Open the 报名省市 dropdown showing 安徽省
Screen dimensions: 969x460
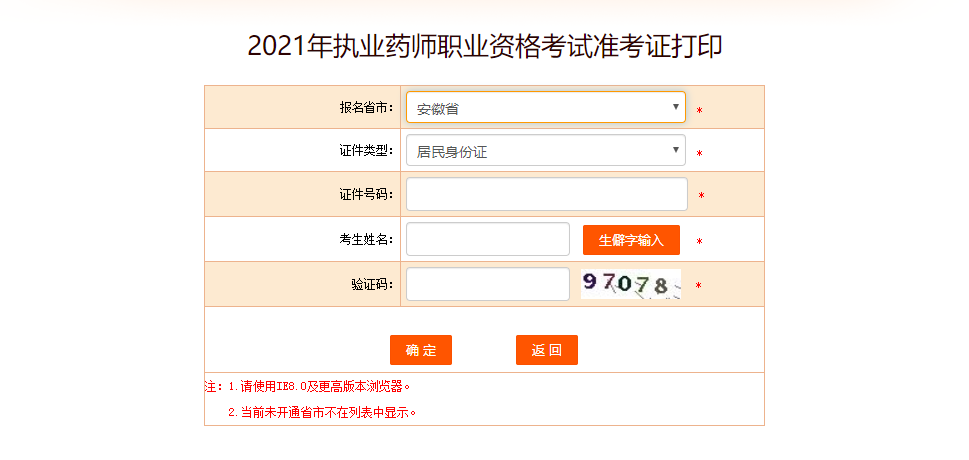(545, 107)
